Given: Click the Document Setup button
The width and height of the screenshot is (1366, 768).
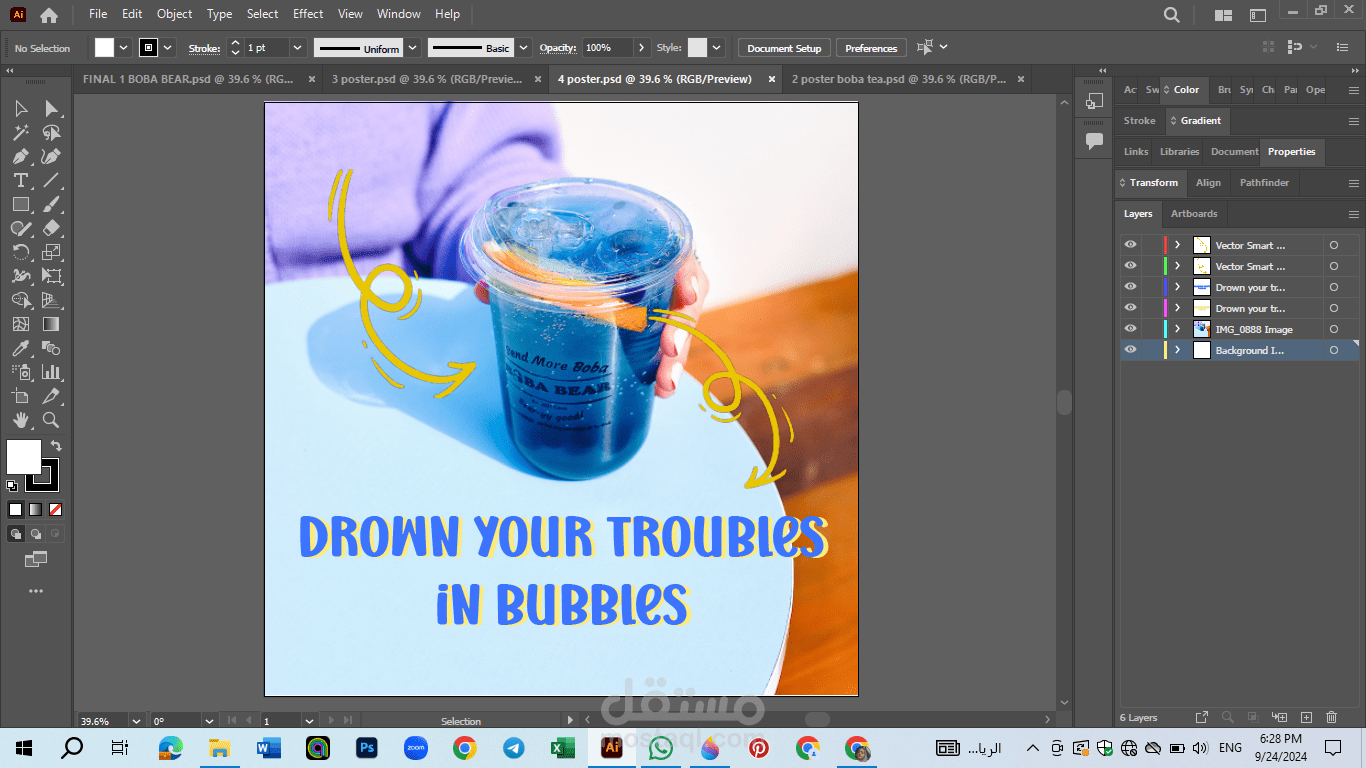Looking at the screenshot, I should (784, 48).
